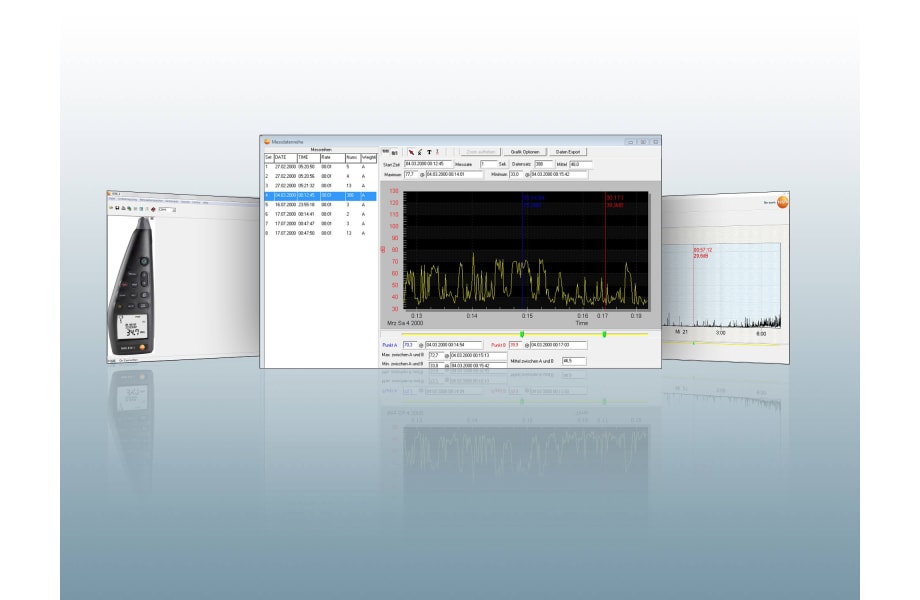Screen dimensions: 920x600
Task: Select the vertical cursor line tool
Action: pyautogui.click(x=436, y=150)
